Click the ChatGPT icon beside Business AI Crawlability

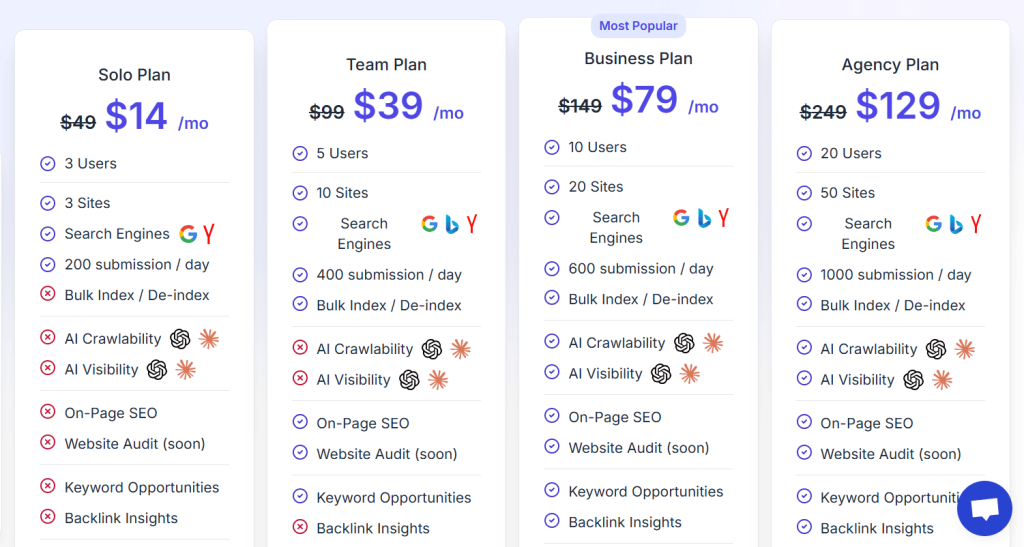(684, 343)
